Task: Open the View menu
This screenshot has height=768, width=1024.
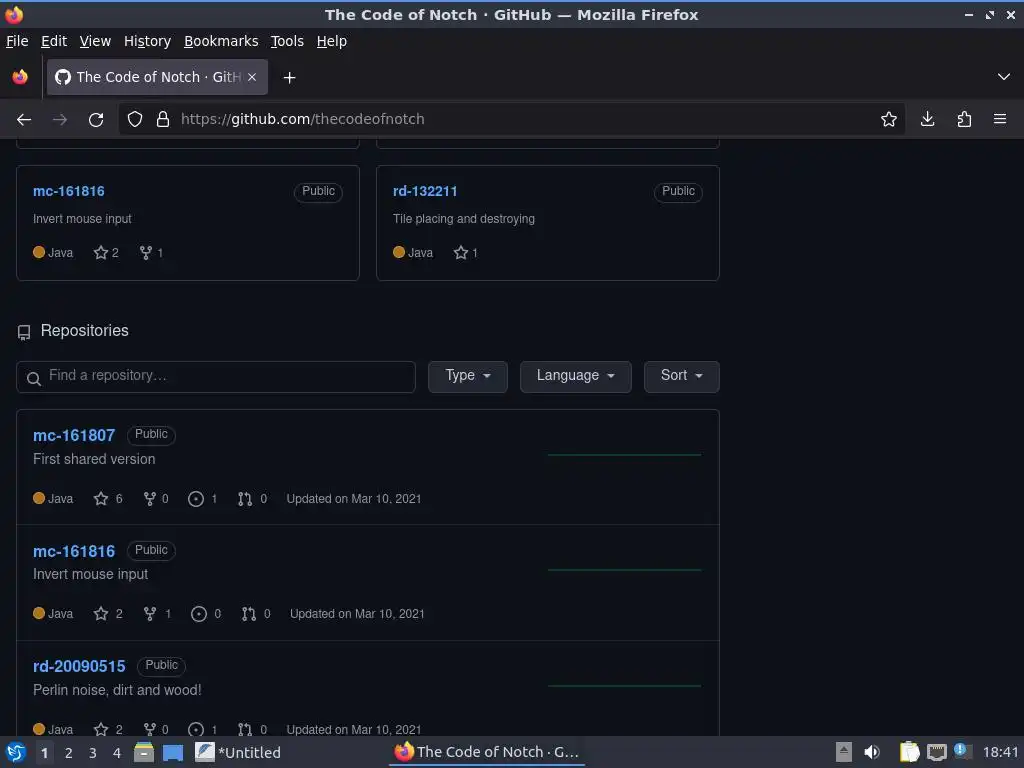Action: pos(95,41)
